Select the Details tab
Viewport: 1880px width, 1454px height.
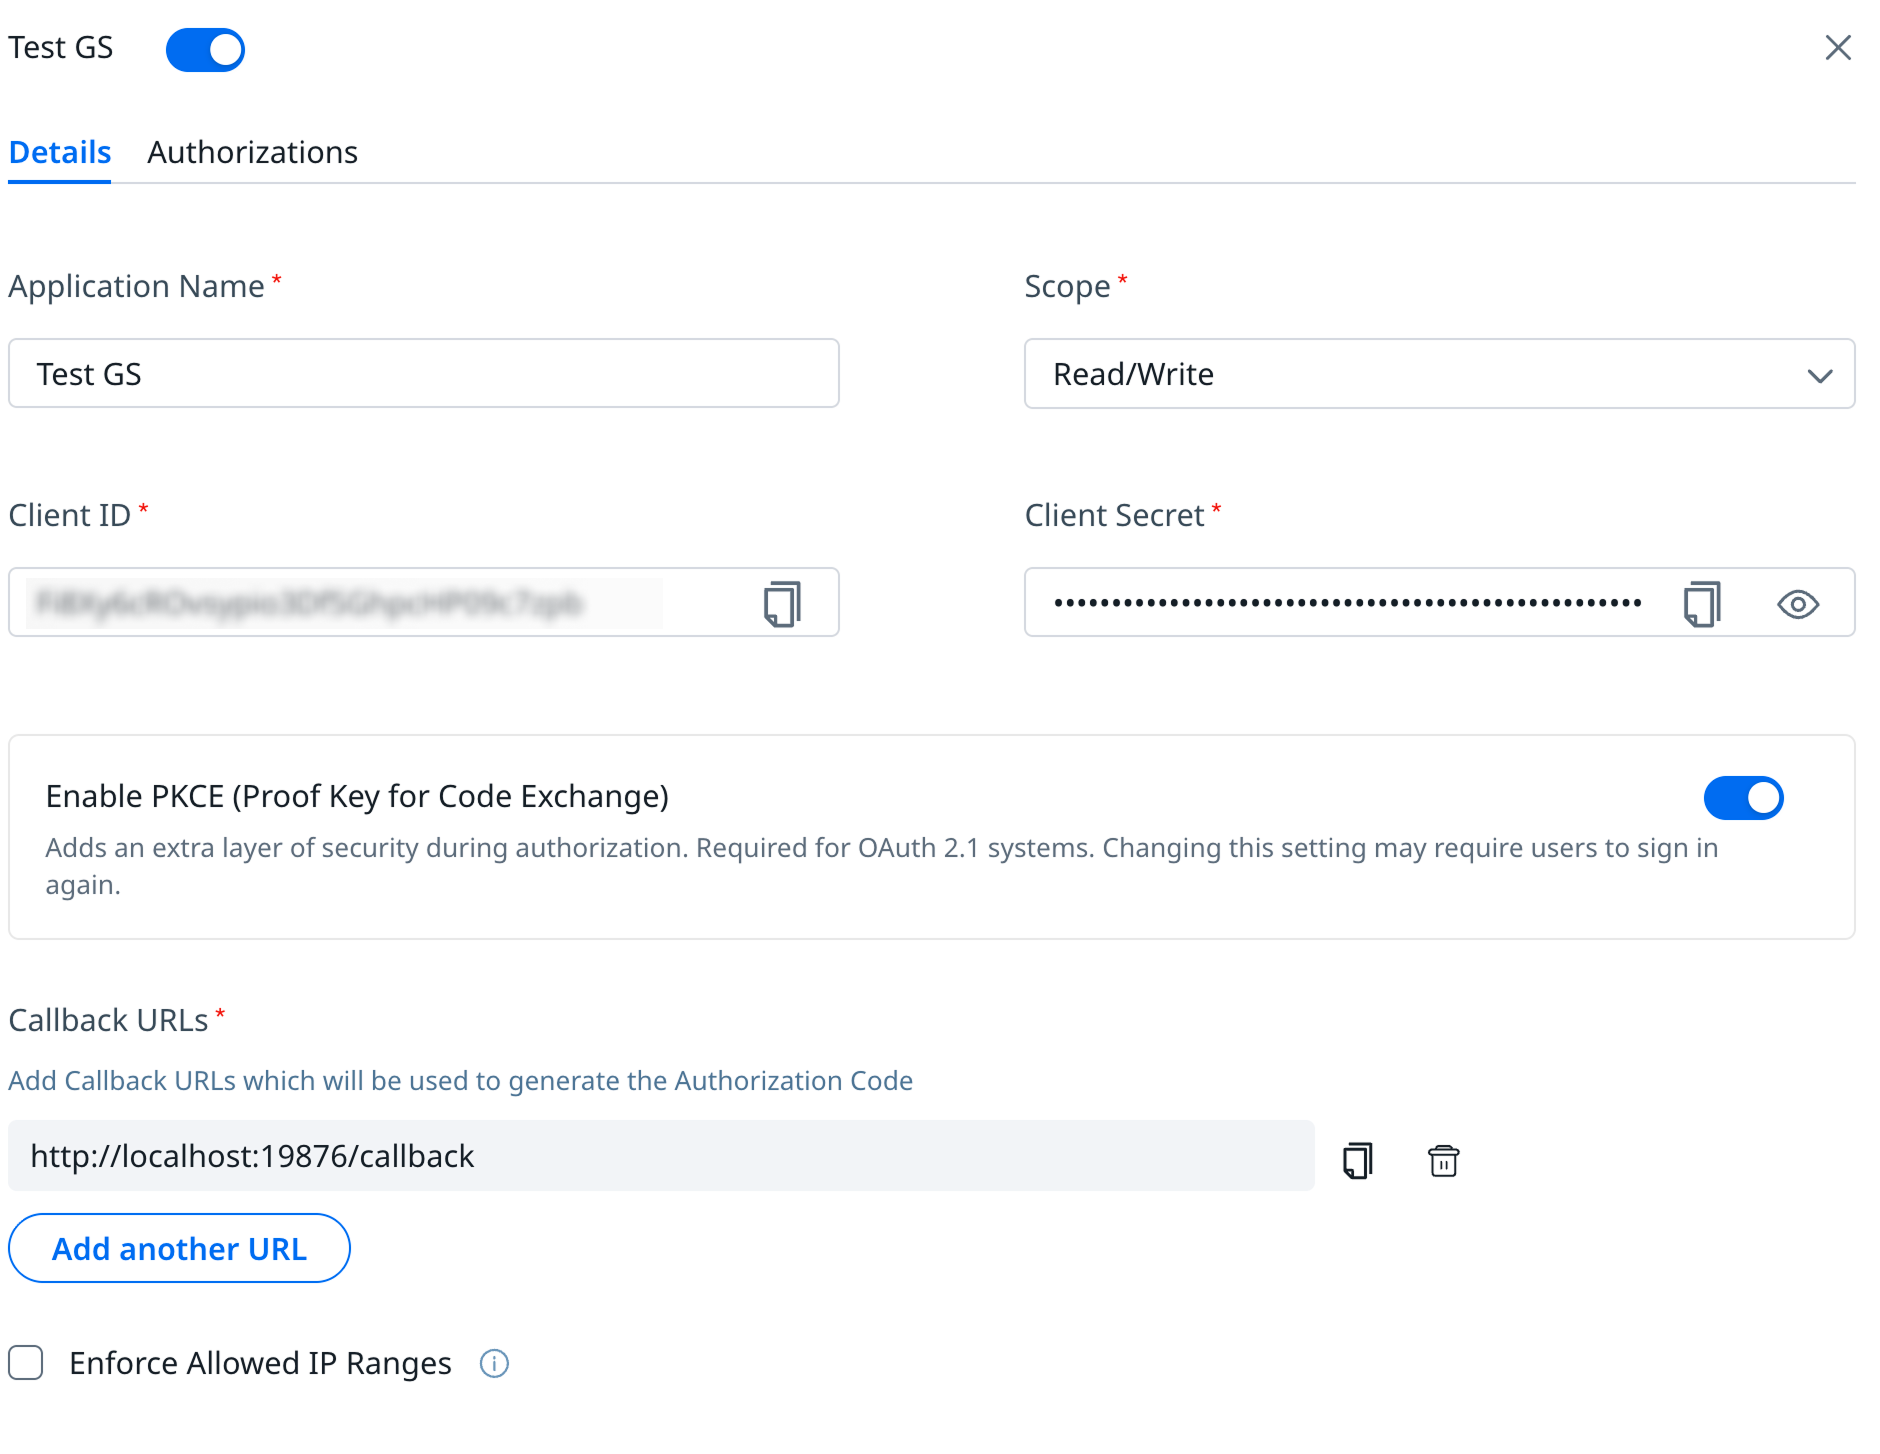[x=60, y=152]
